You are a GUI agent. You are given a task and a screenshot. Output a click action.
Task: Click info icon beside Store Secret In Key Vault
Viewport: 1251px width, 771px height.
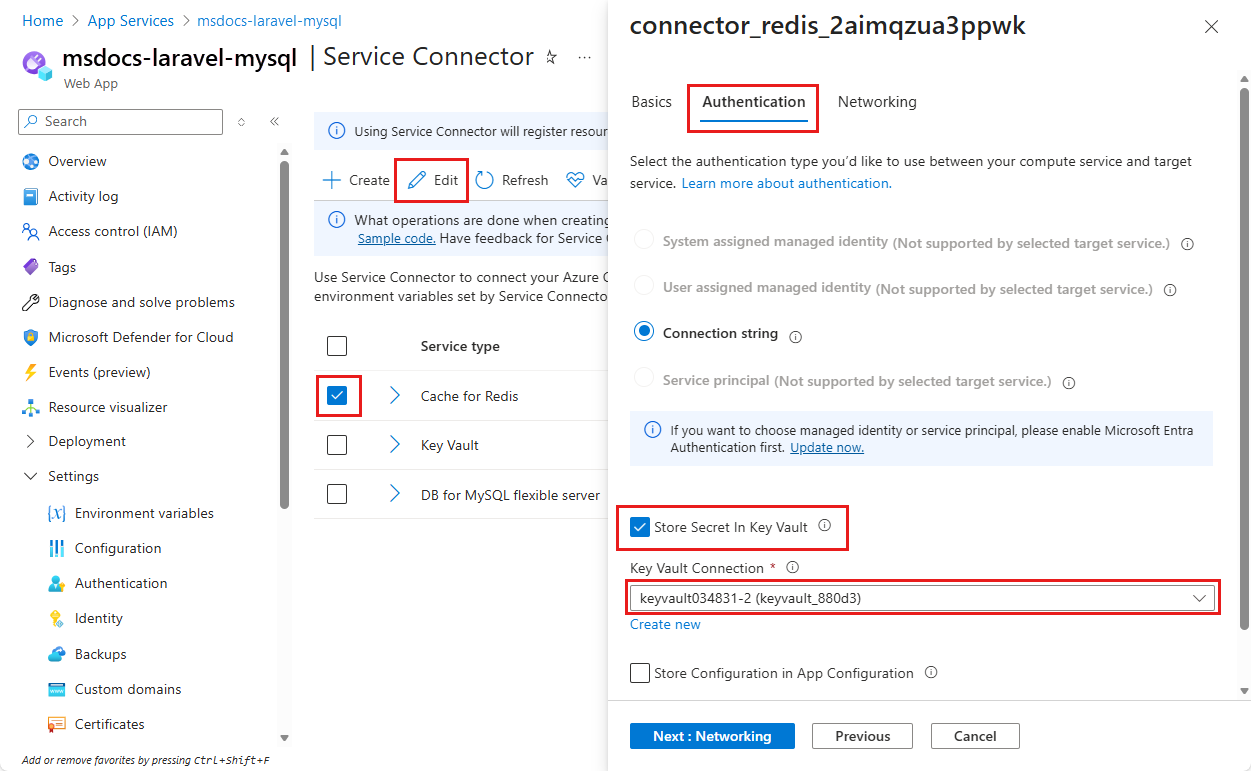pyautogui.click(x=825, y=525)
